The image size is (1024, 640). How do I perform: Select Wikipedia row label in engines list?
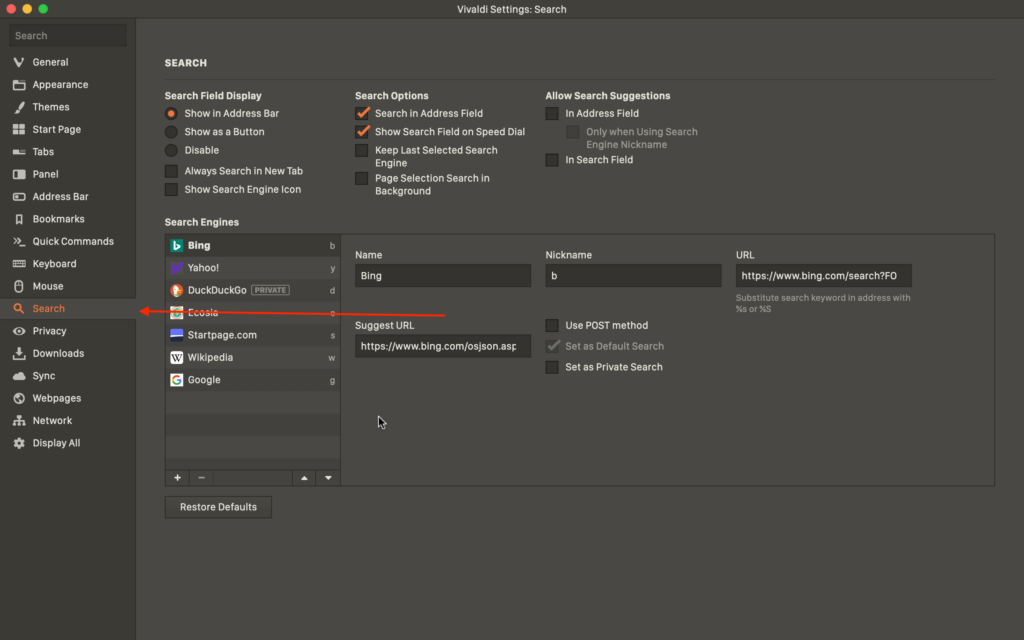point(210,357)
